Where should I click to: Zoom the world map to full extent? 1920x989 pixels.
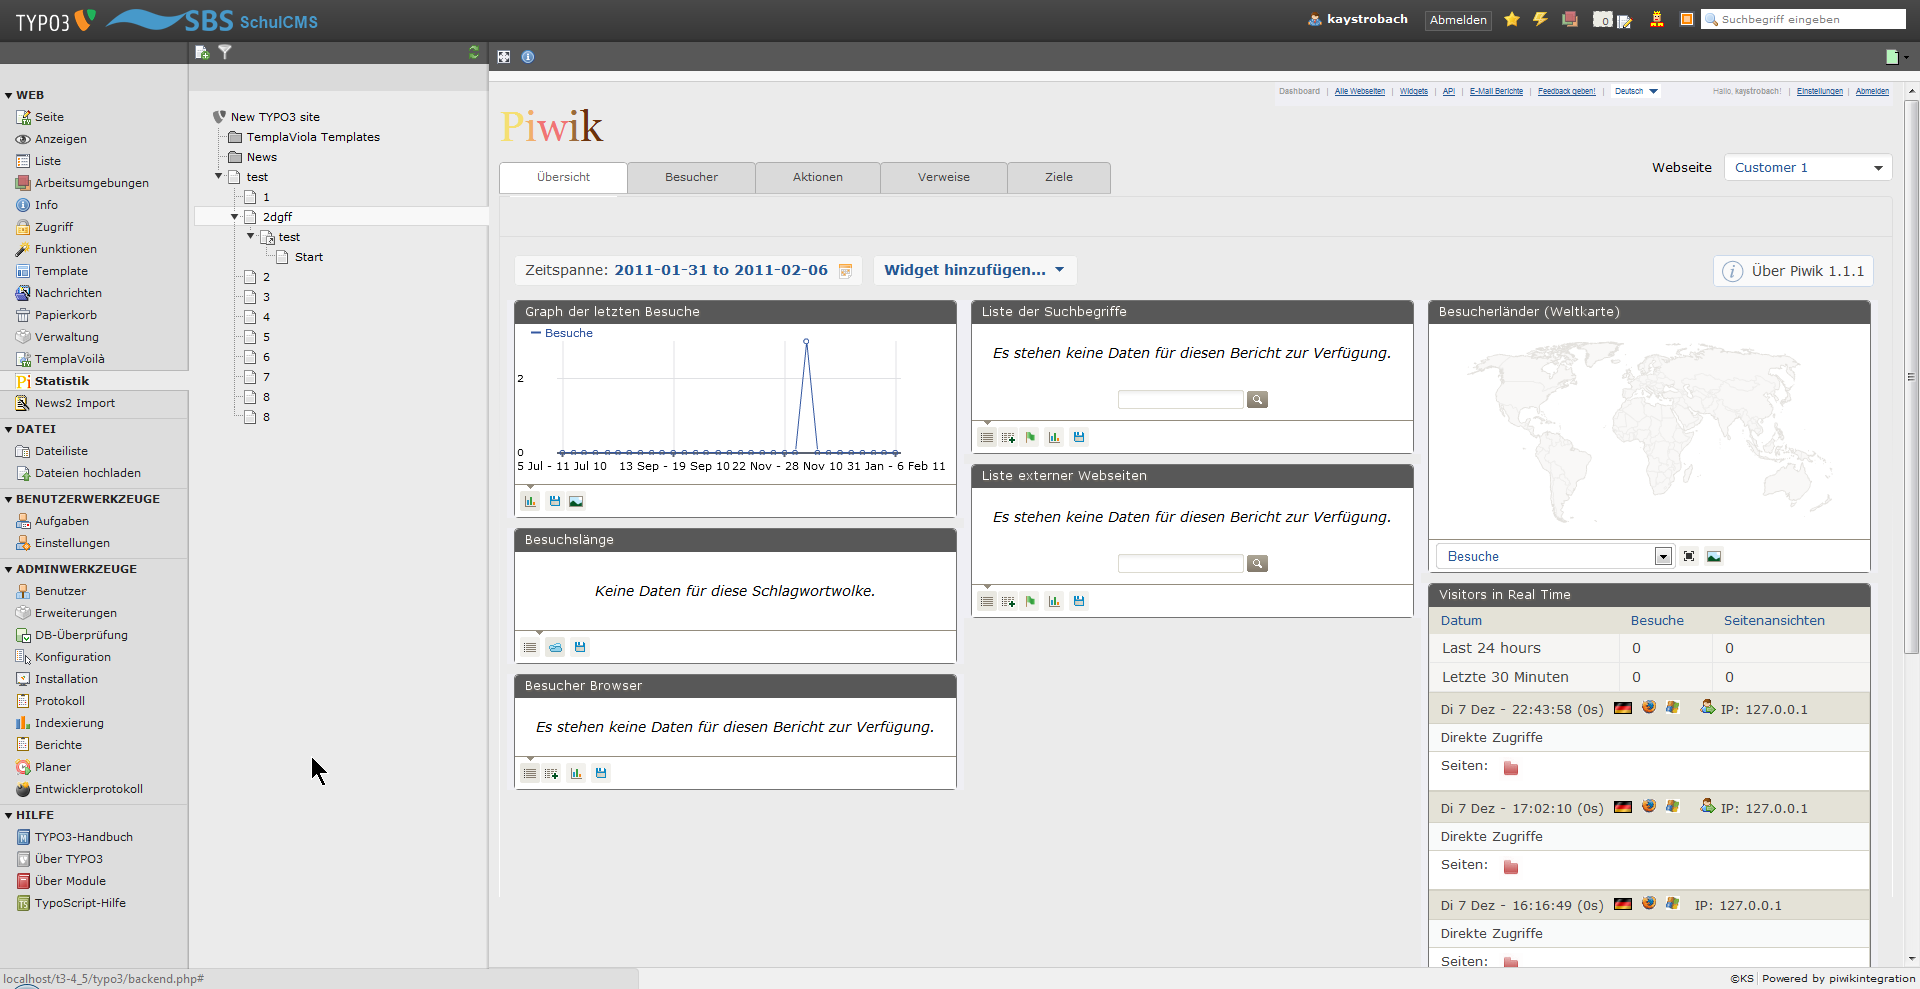(x=1689, y=556)
